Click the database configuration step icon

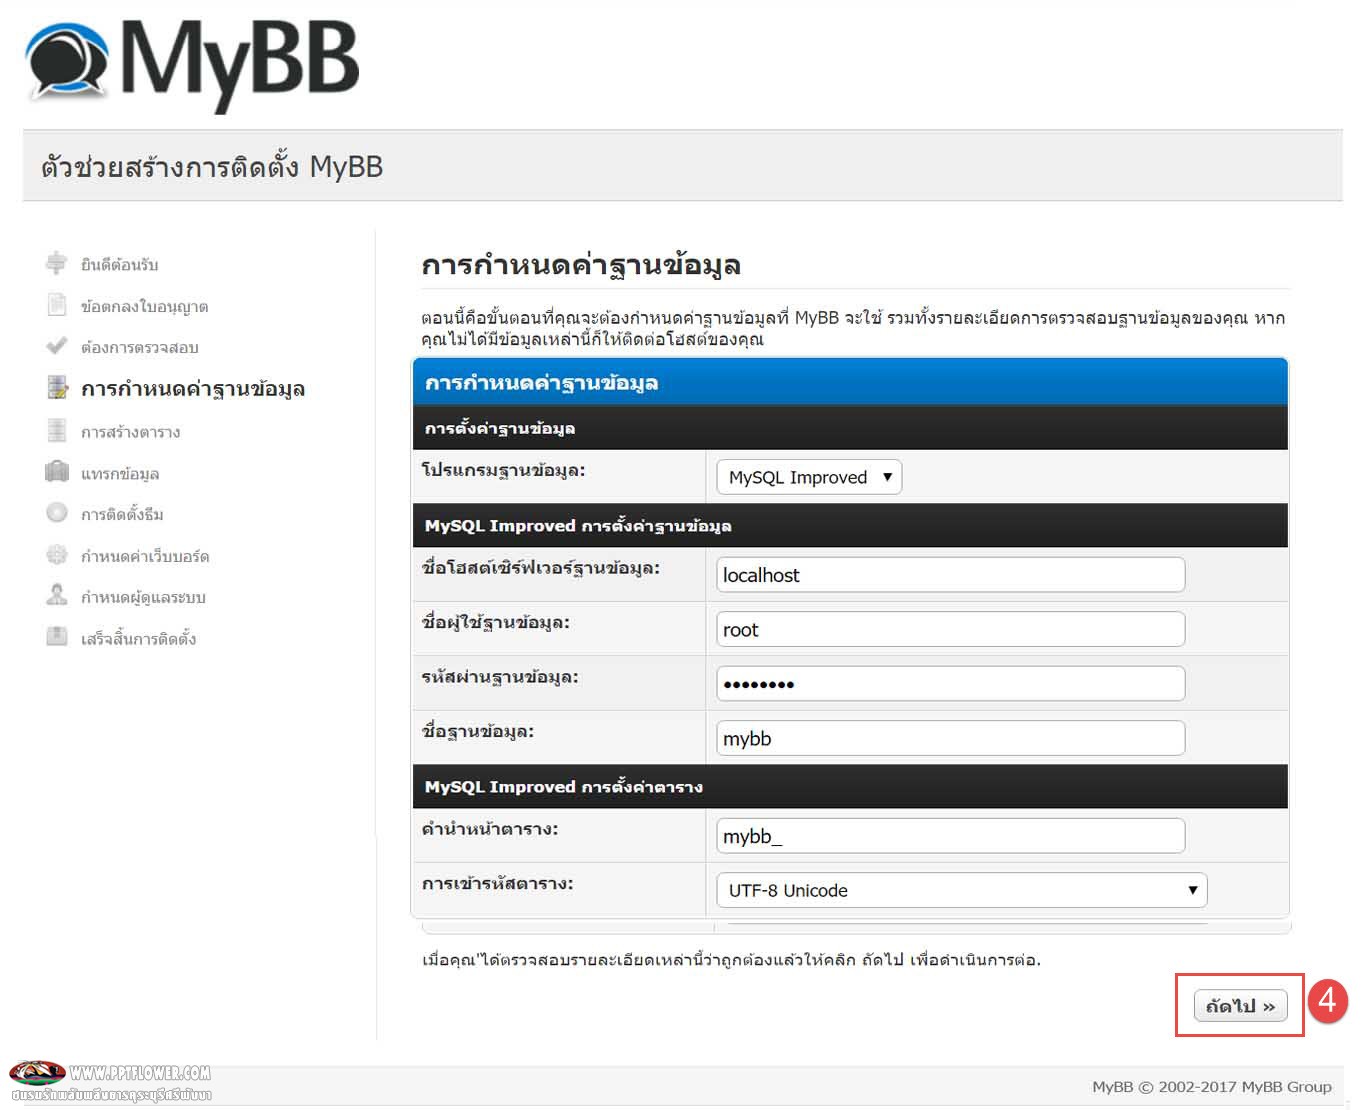coord(57,387)
